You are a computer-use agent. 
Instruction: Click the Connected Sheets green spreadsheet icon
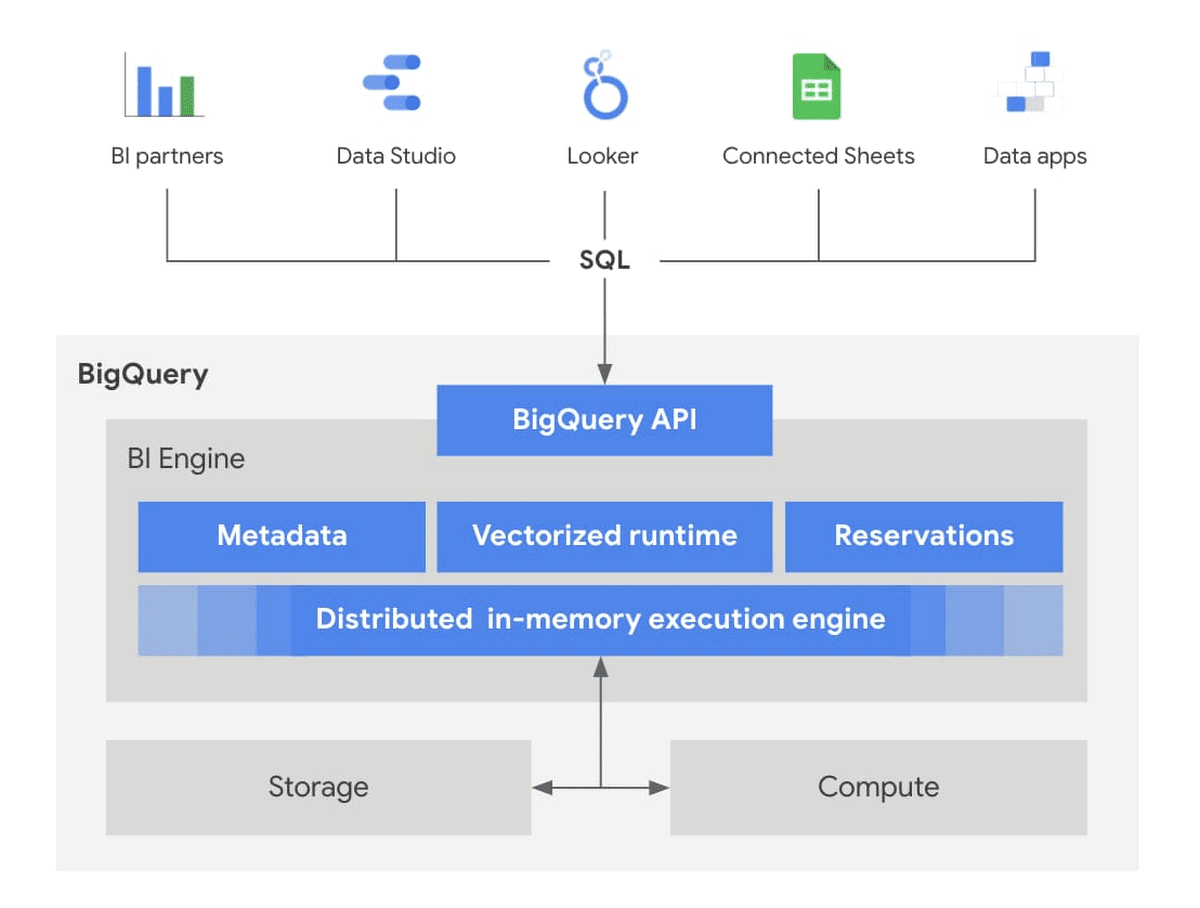pos(816,87)
